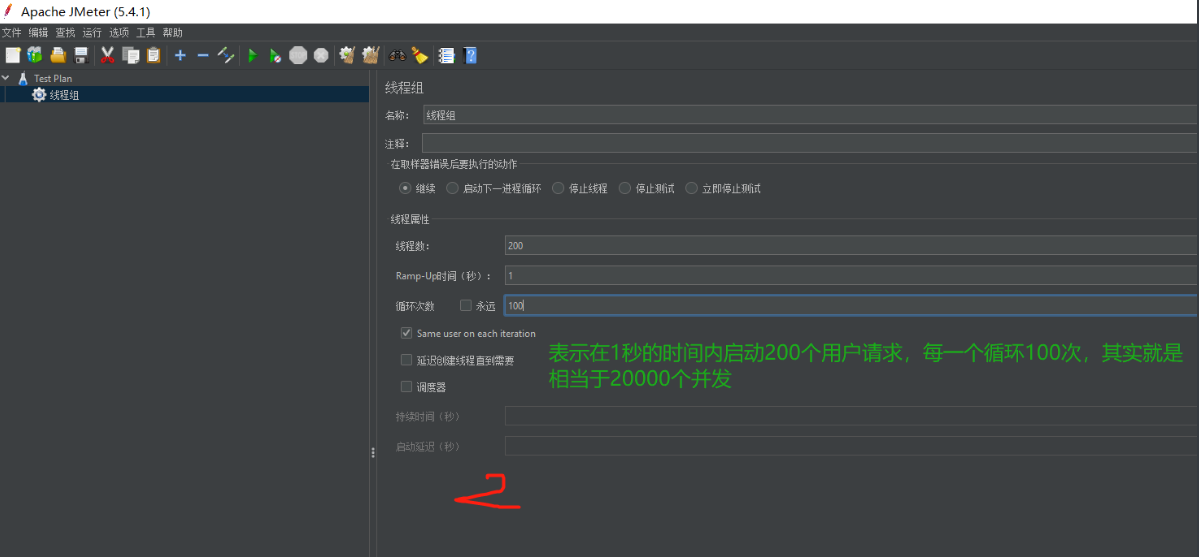The height and width of the screenshot is (557, 1199).
Task: Click the 启动延迟（秒） field
Action: coord(851,446)
